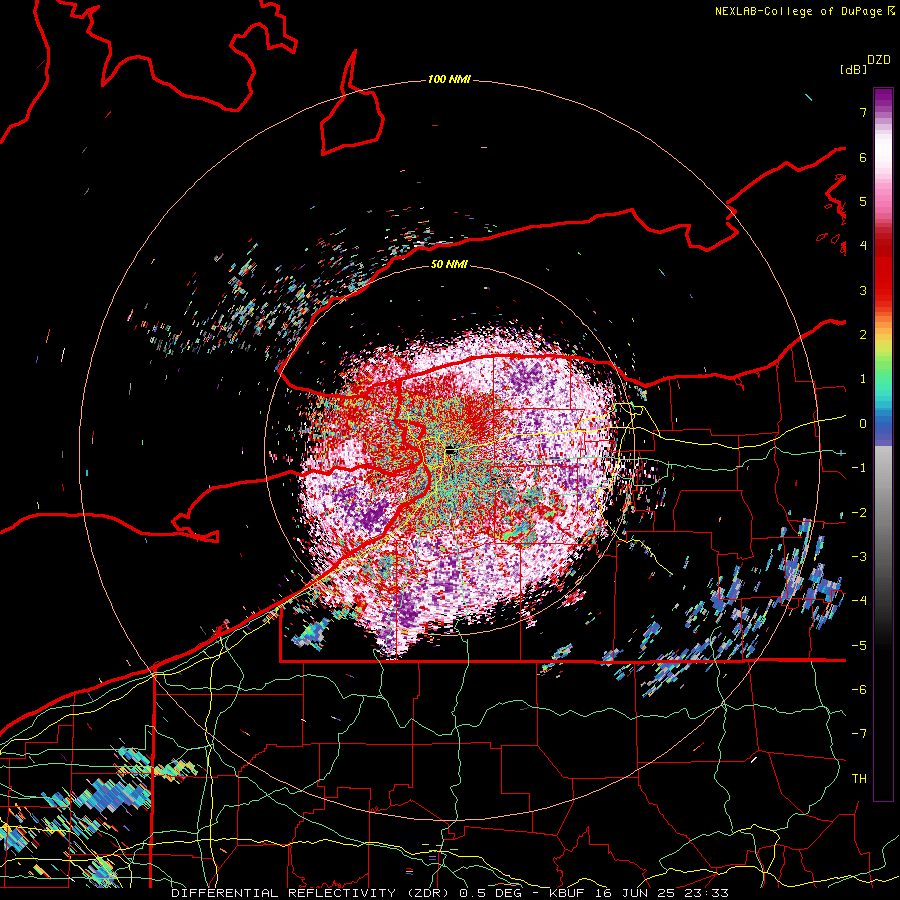Click the "NEXLAB-College of DuPage" credit text

pos(800,11)
